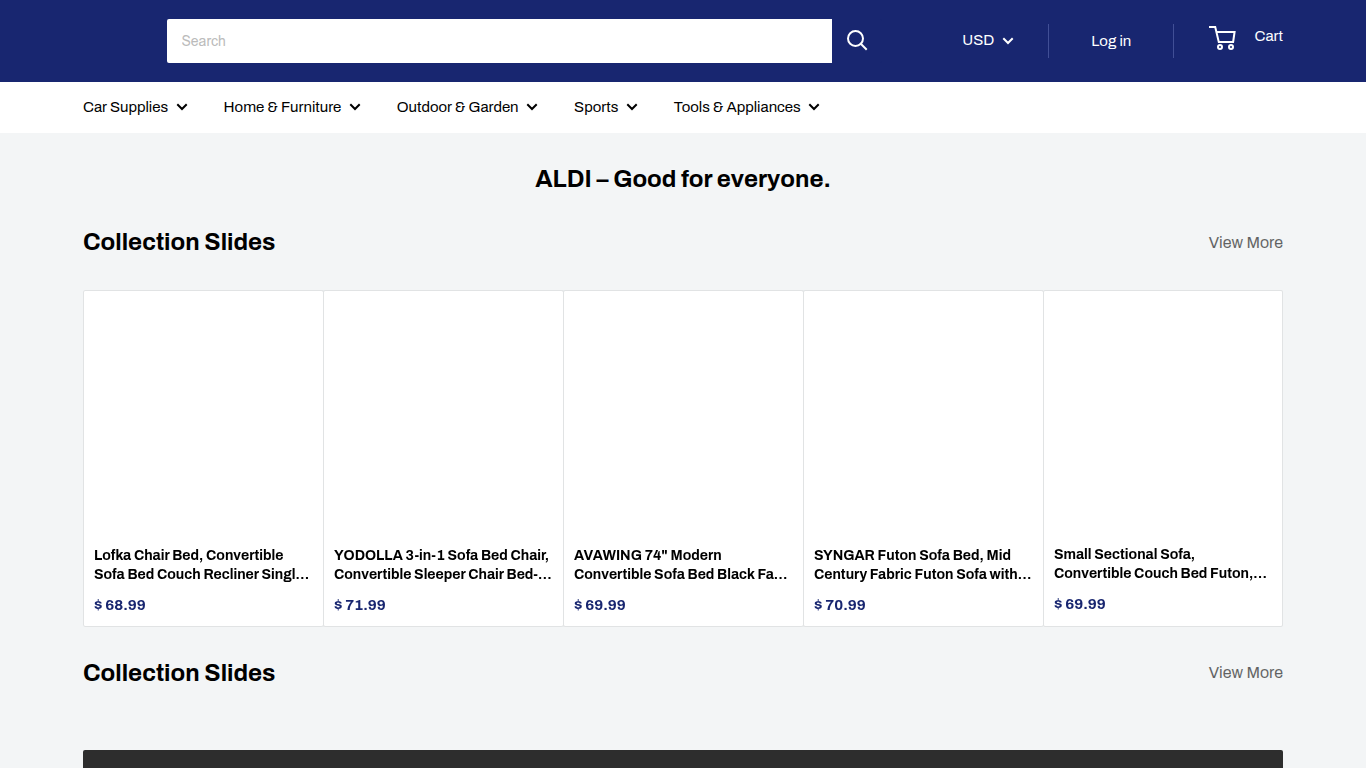Image resolution: width=1366 pixels, height=768 pixels.
Task: Click the first Collection Slides heading
Action: click(x=179, y=242)
